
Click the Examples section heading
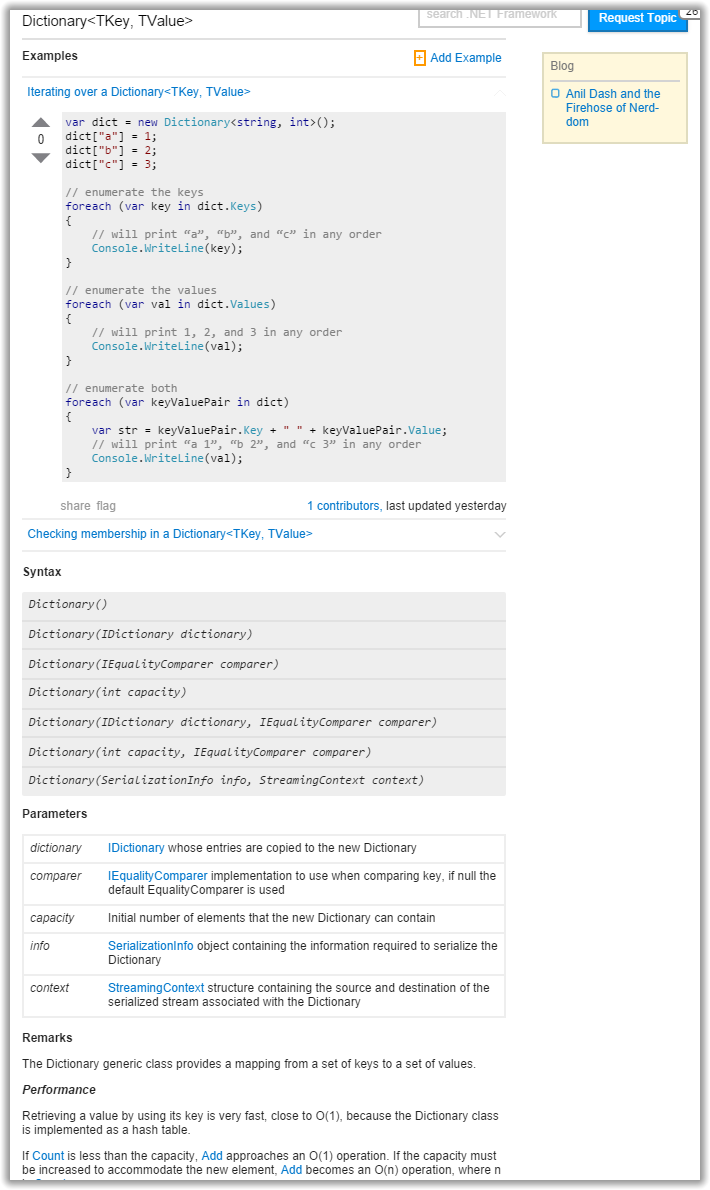(x=50, y=56)
